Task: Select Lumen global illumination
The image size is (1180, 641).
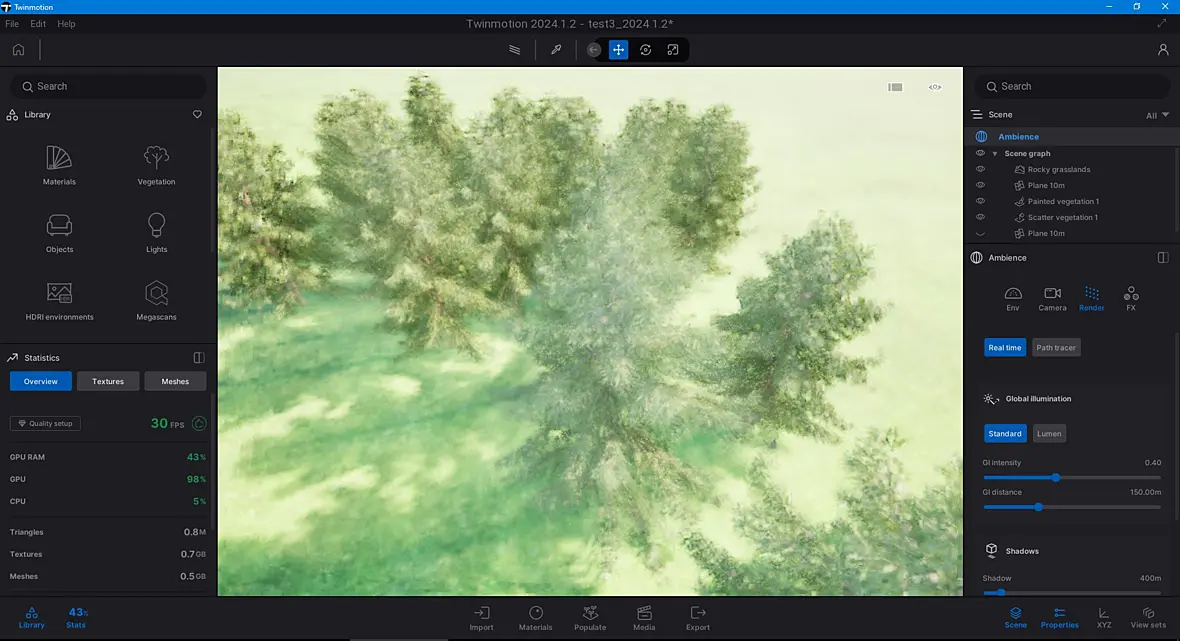Action: pyautogui.click(x=1048, y=433)
